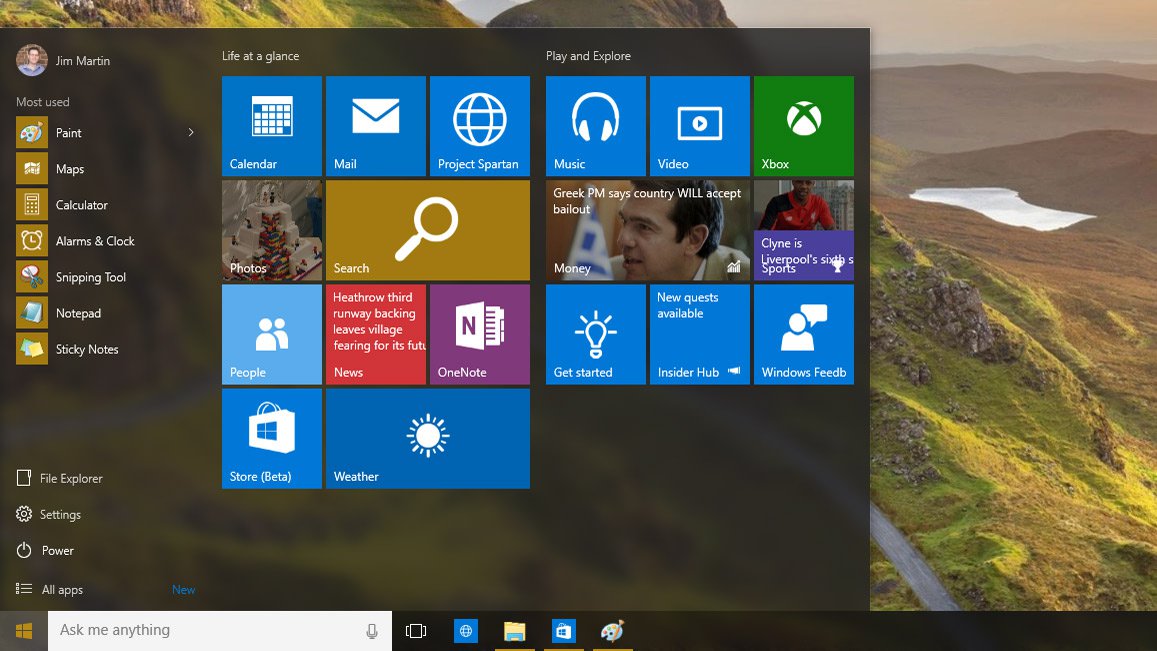Open the Windows Feedback tile
This screenshot has height=651, width=1157.
tap(804, 334)
